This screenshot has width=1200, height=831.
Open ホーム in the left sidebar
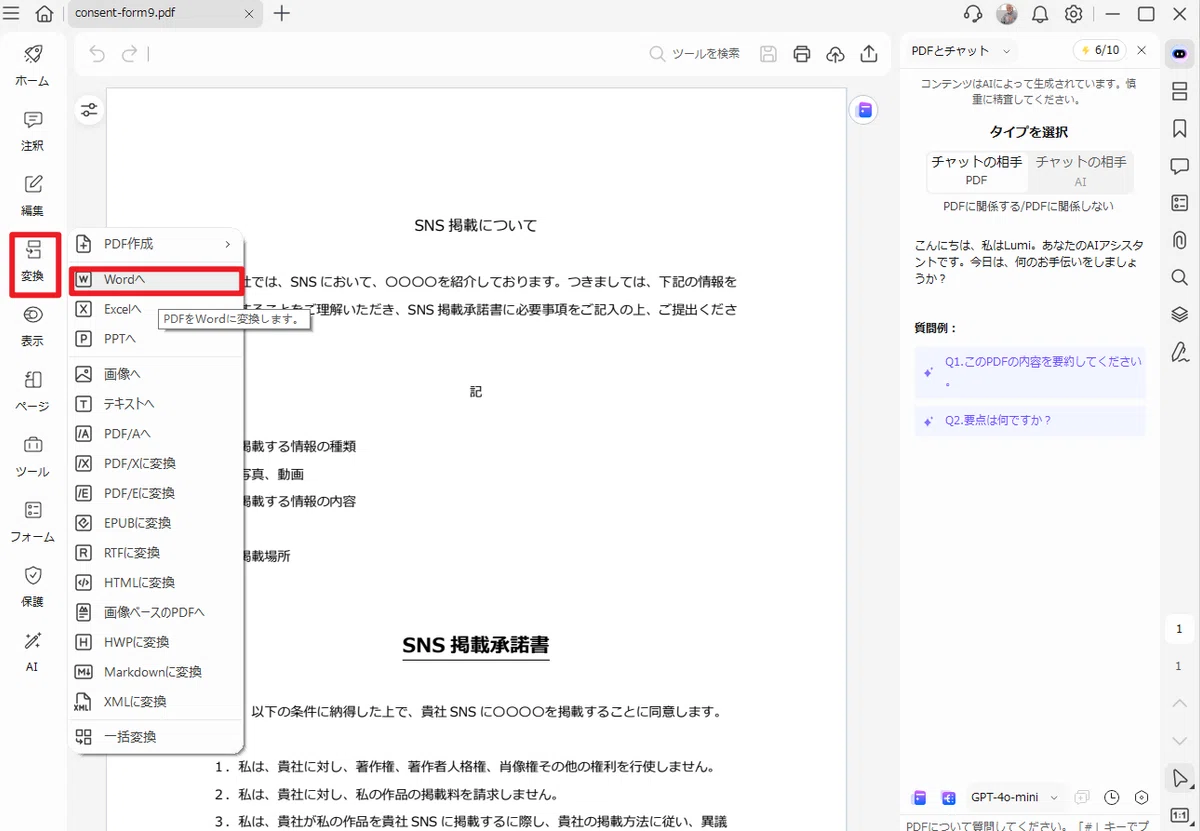click(x=32, y=66)
